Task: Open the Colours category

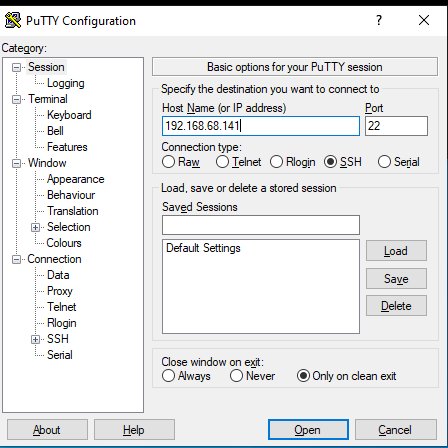Action: click(x=64, y=243)
